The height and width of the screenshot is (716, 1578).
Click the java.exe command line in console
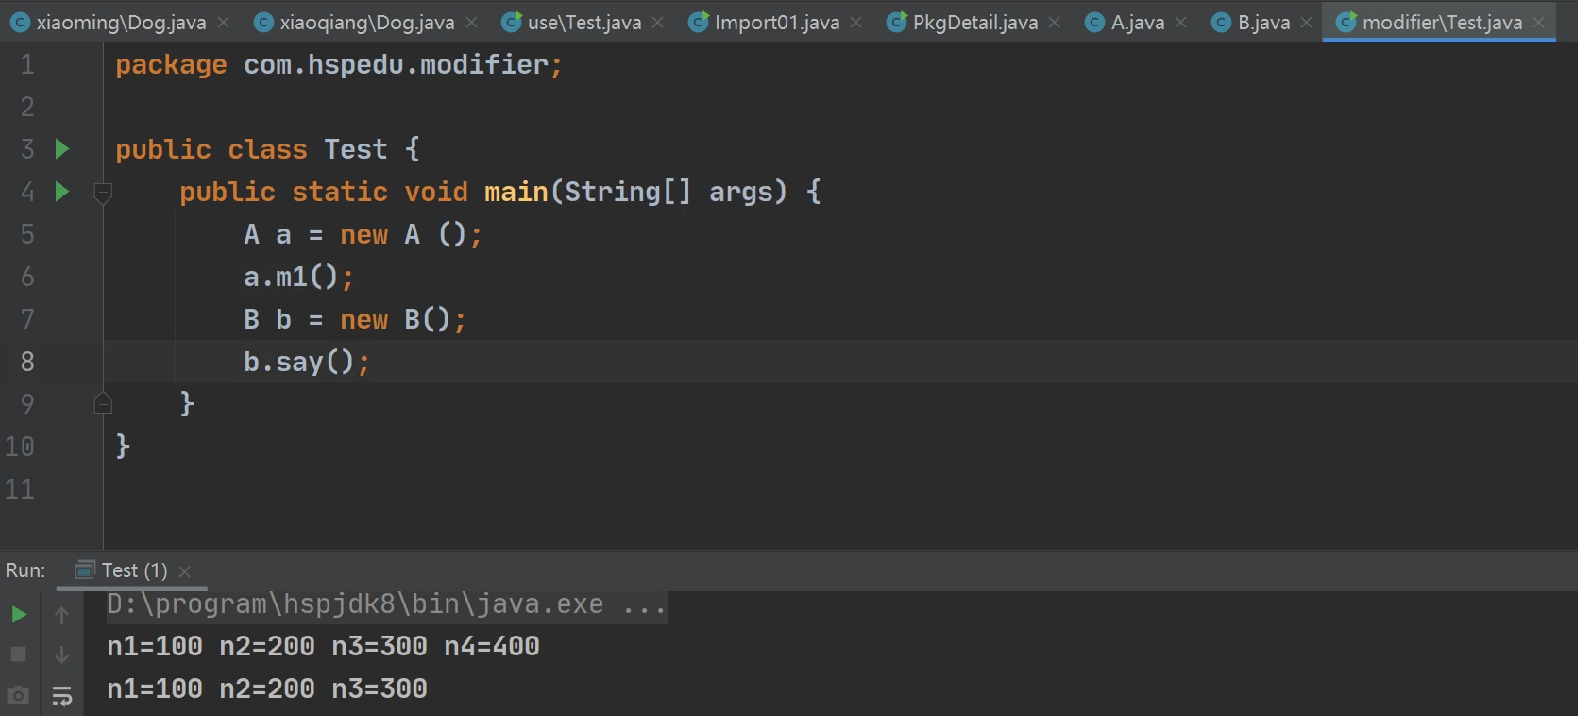tap(387, 604)
